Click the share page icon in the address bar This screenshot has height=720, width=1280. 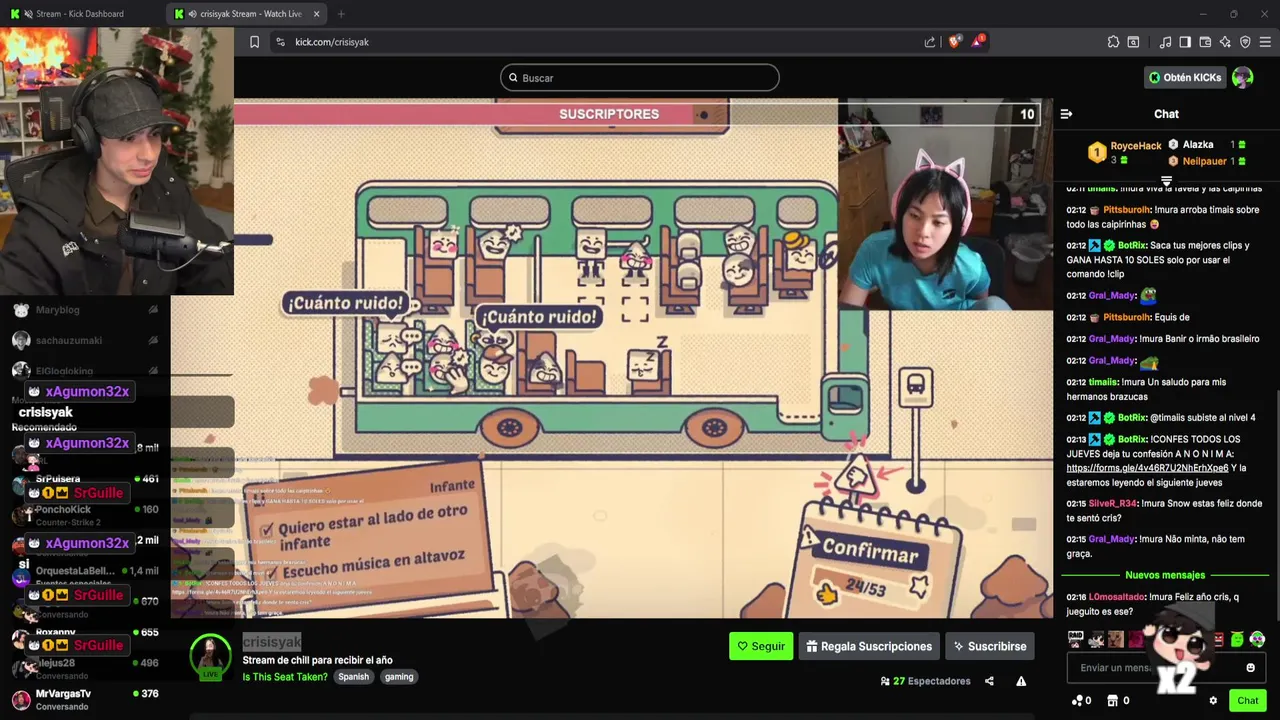(x=930, y=42)
